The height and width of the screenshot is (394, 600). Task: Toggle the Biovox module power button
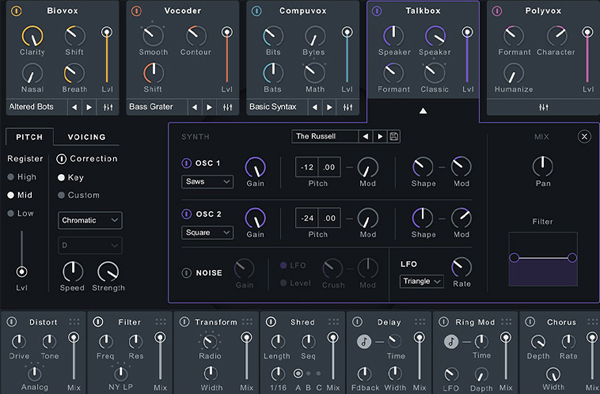16,11
